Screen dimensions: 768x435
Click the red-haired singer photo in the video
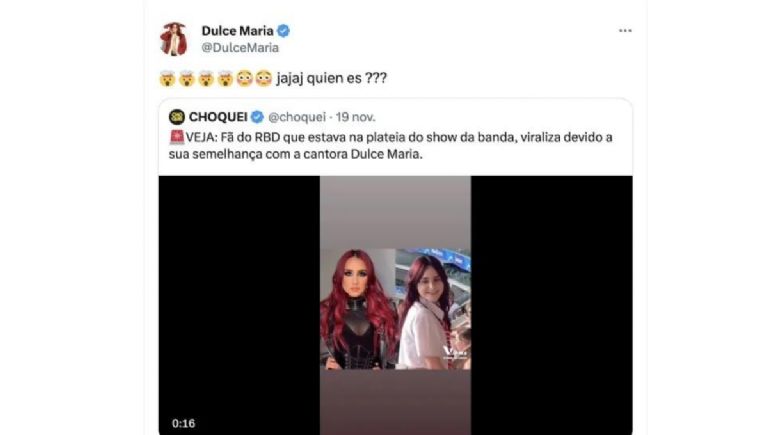358,309
